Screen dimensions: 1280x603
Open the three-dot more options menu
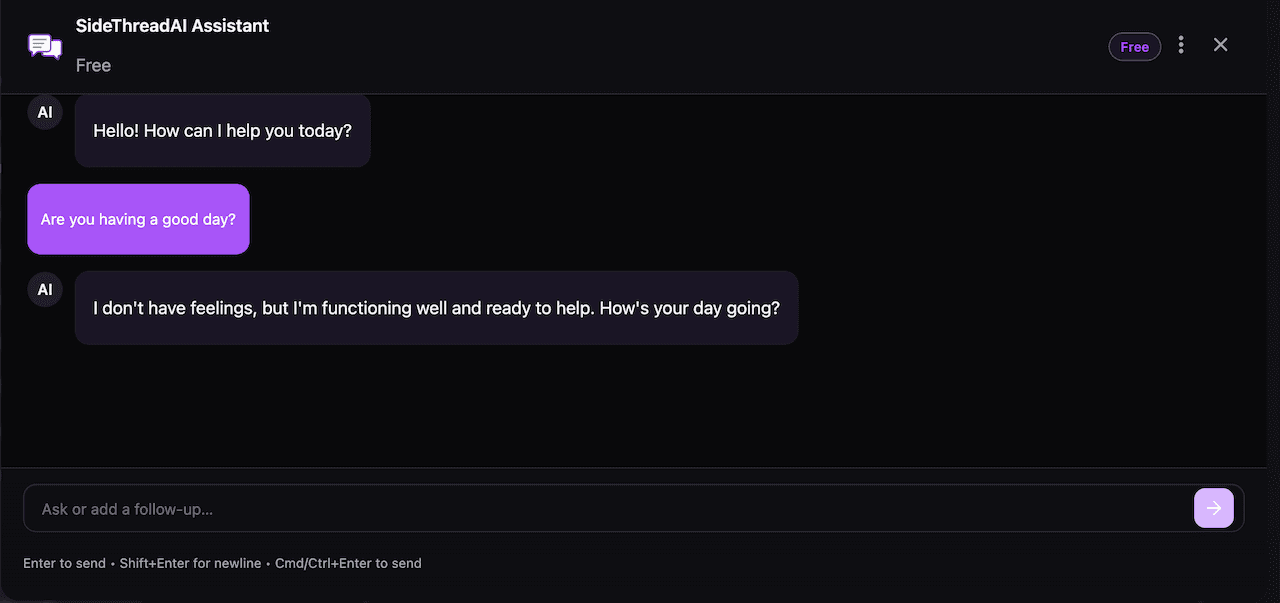pos(1181,45)
